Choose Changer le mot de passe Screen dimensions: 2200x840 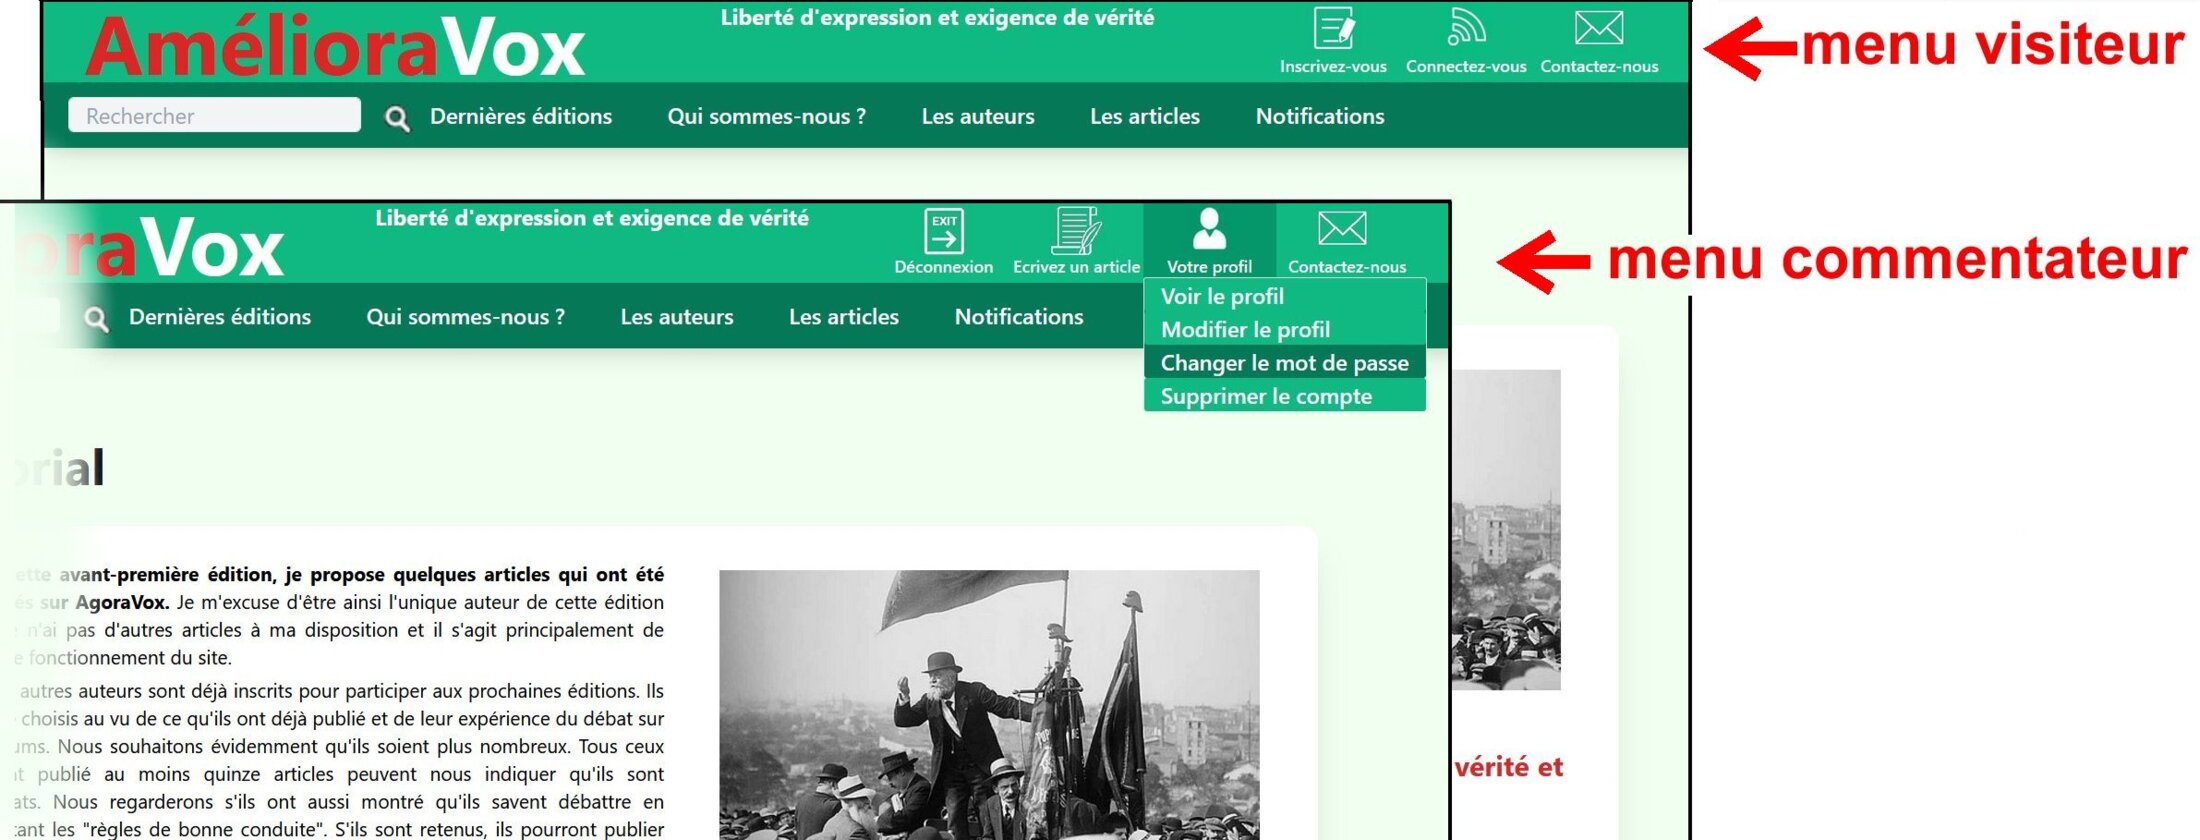click(x=1284, y=363)
